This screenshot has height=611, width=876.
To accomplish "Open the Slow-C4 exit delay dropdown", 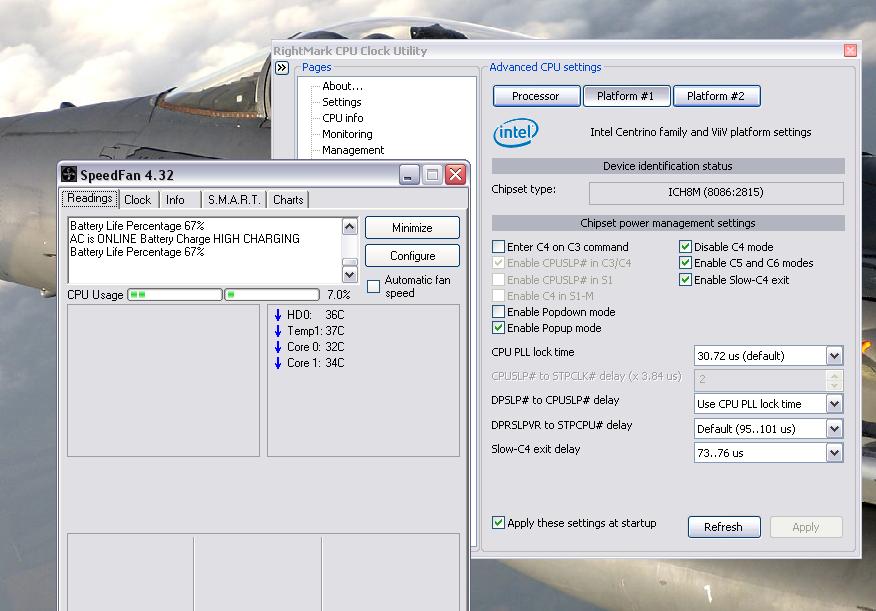I will [834, 453].
